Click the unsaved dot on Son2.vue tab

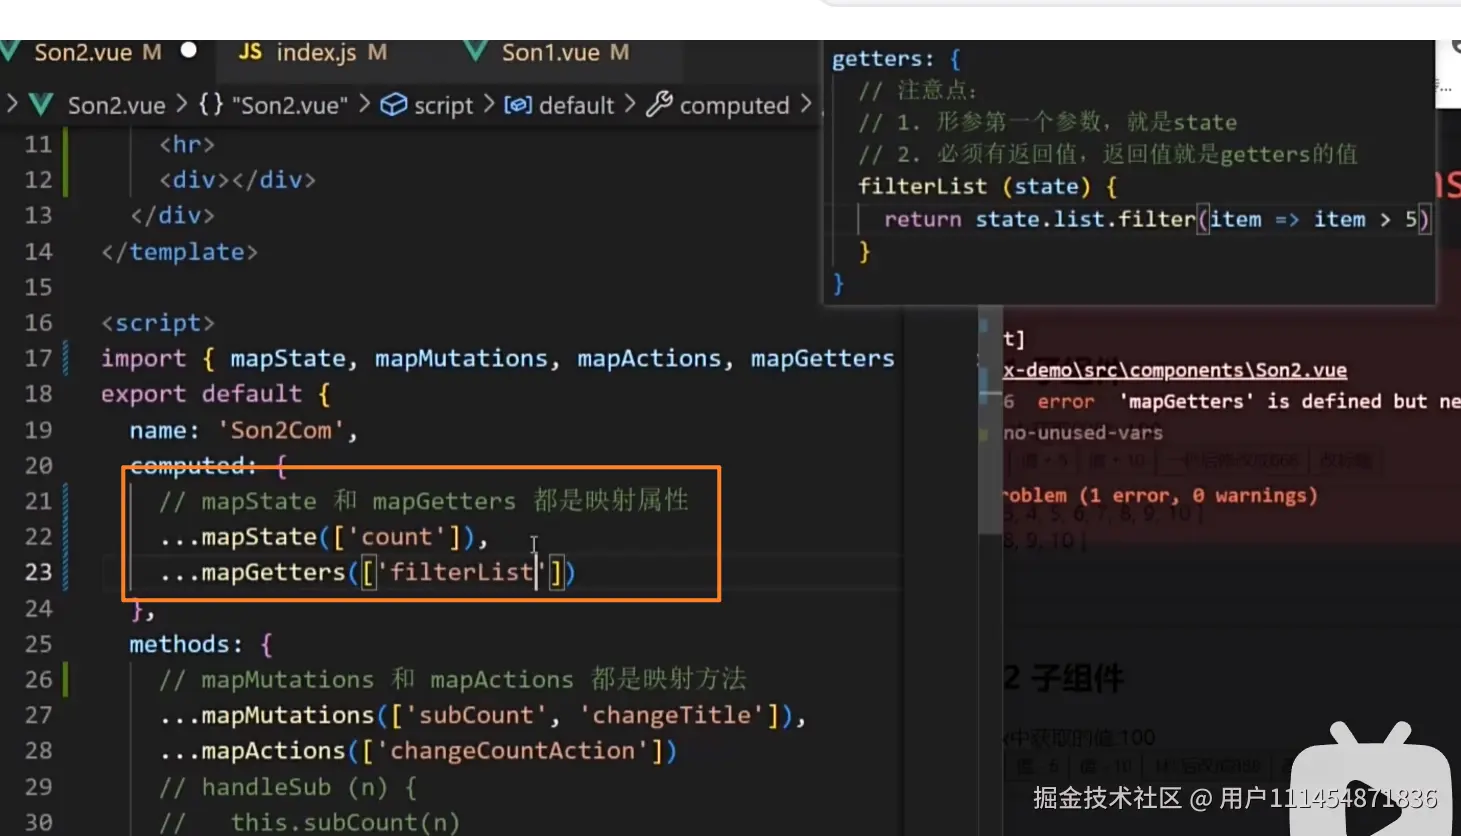(x=188, y=50)
